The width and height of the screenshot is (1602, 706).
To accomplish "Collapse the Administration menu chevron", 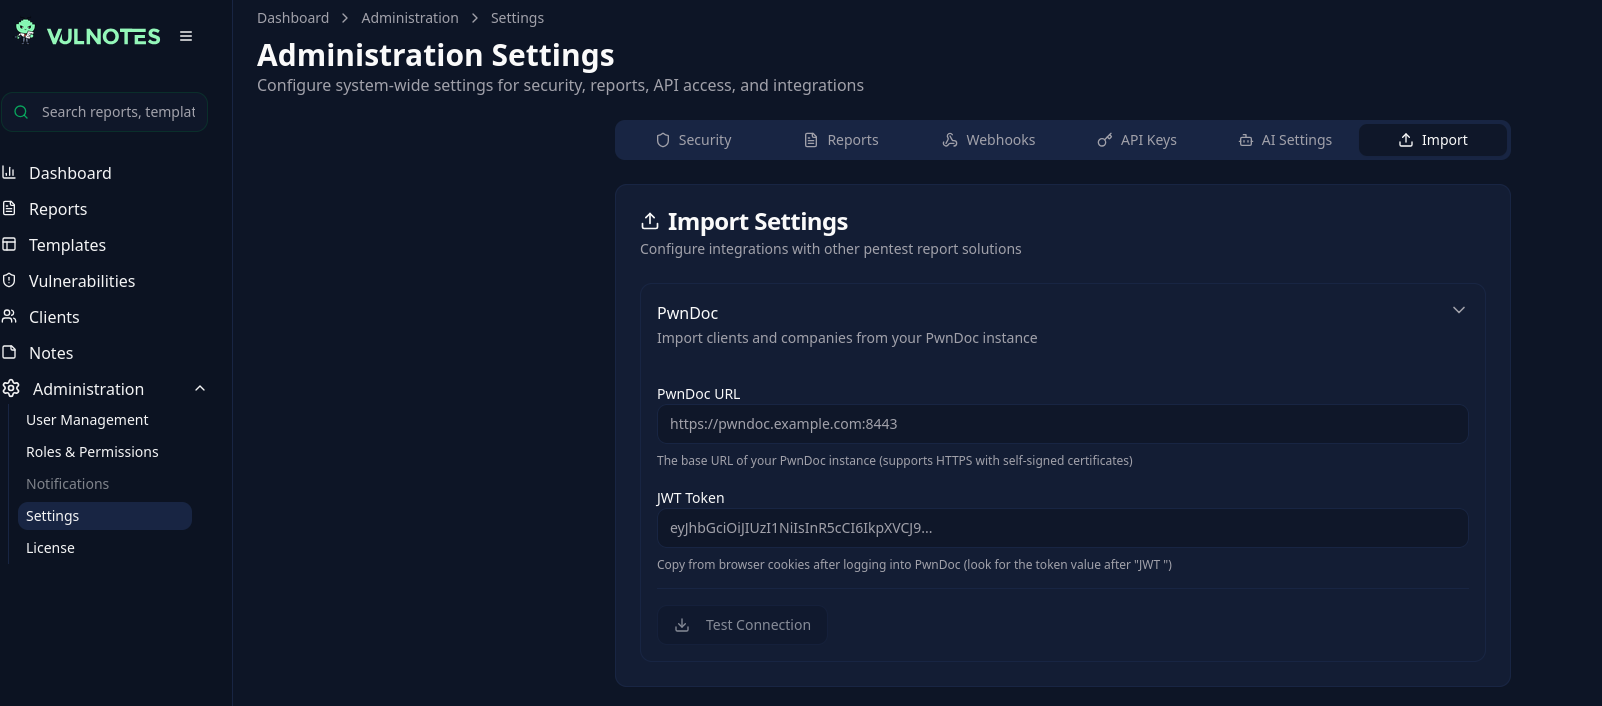I will pyautogui.click(x=200, y=388).
